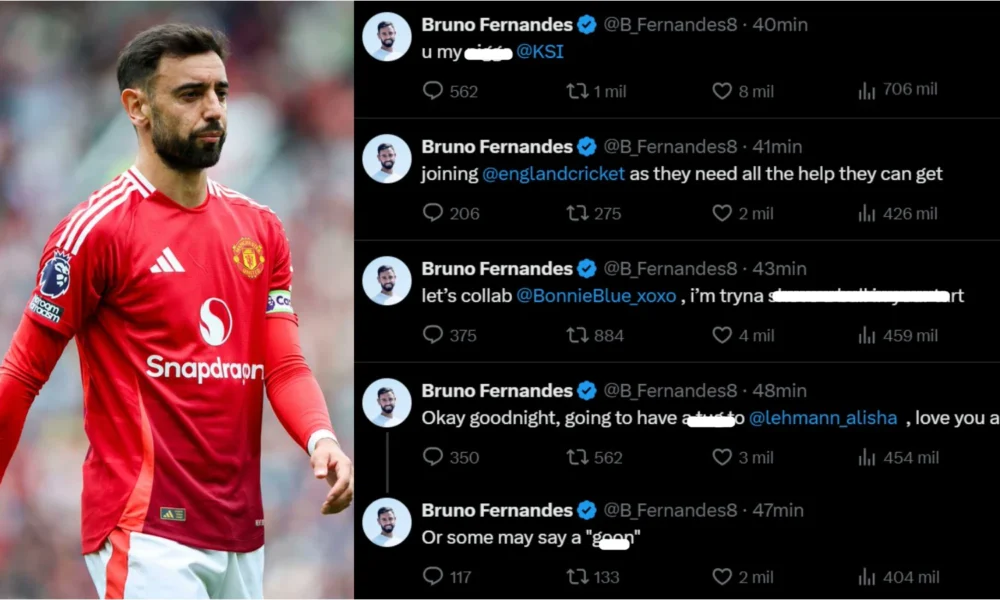Viewport: 1000px width, 600px height.
Task: Click Bruno Fernandes name on 40min tweet
Action: (x=497, y=24)
